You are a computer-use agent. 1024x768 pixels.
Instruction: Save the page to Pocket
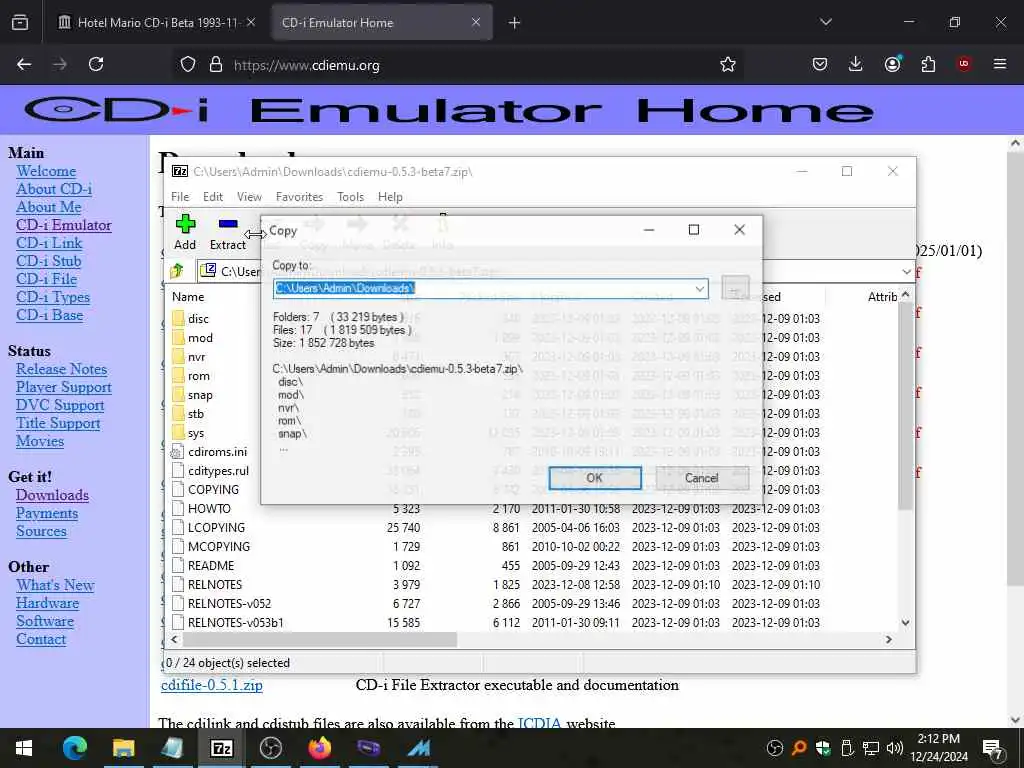click(820, 64)
